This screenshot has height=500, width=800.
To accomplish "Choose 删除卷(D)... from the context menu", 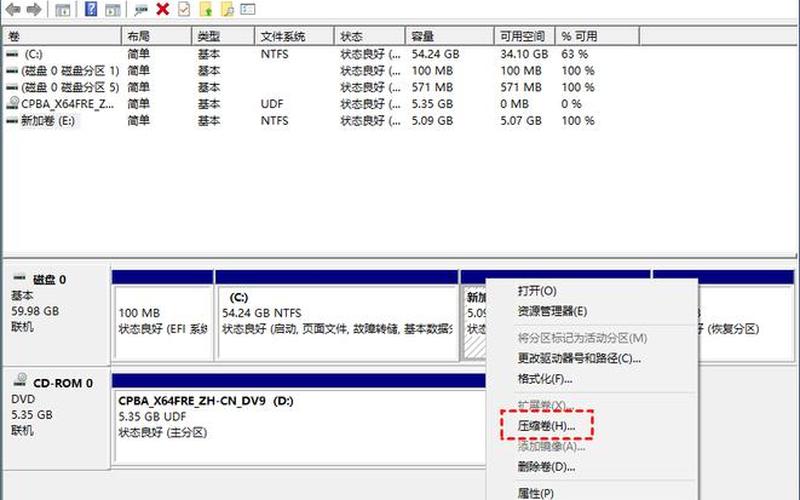I will tap(546, 467).
